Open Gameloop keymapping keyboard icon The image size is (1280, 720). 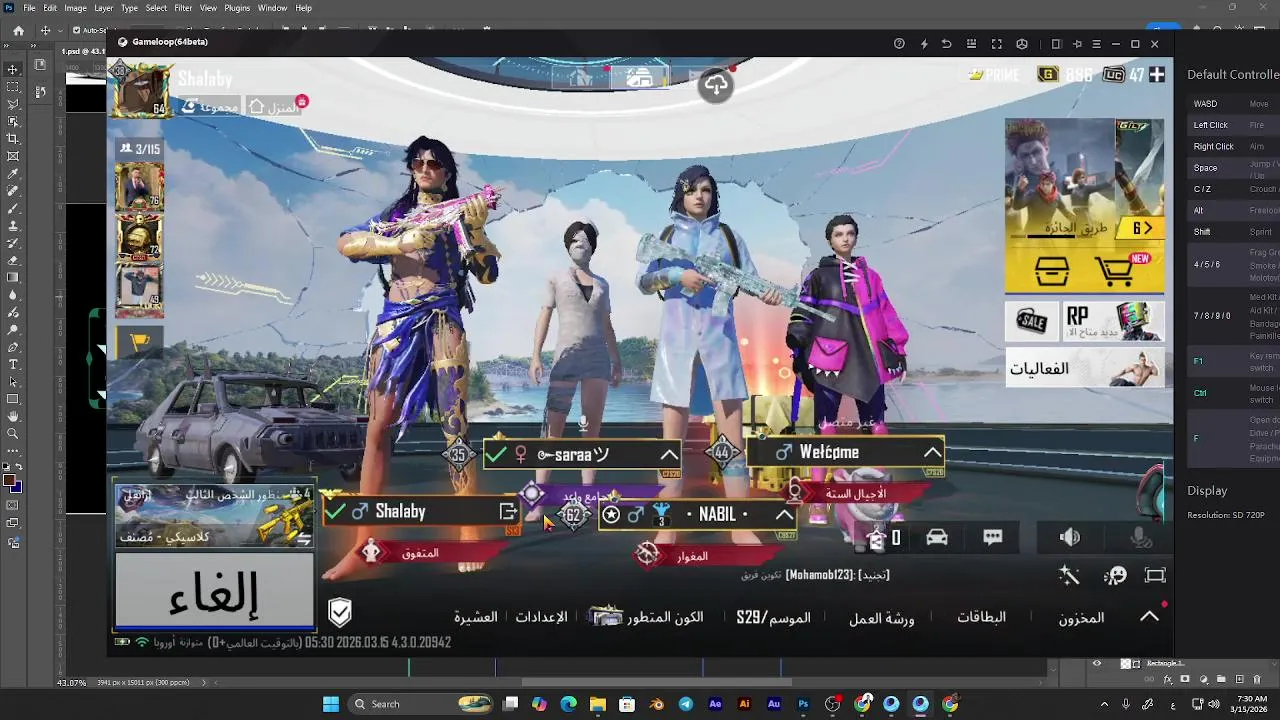pos(972,44)
